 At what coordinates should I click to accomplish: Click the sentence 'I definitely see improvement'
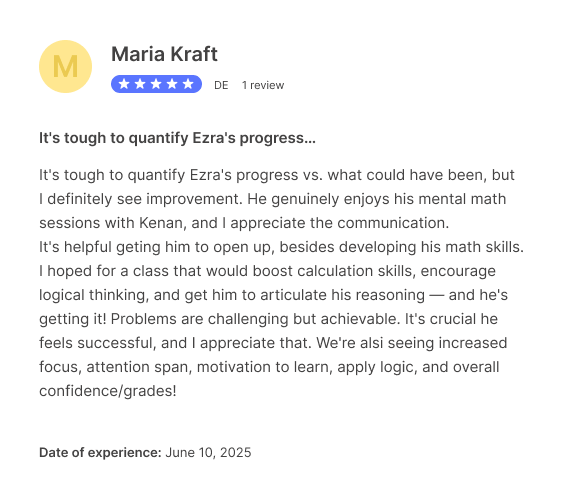[x=141, y=199]
